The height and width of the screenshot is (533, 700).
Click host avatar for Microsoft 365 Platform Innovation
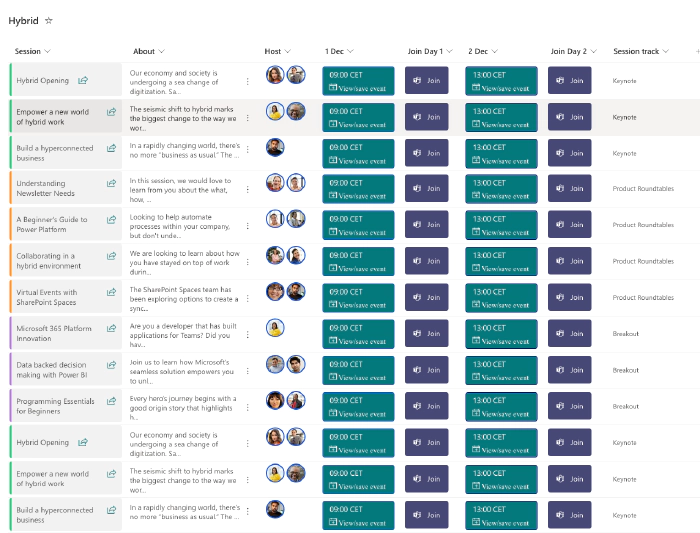click(x=275, y=328)
